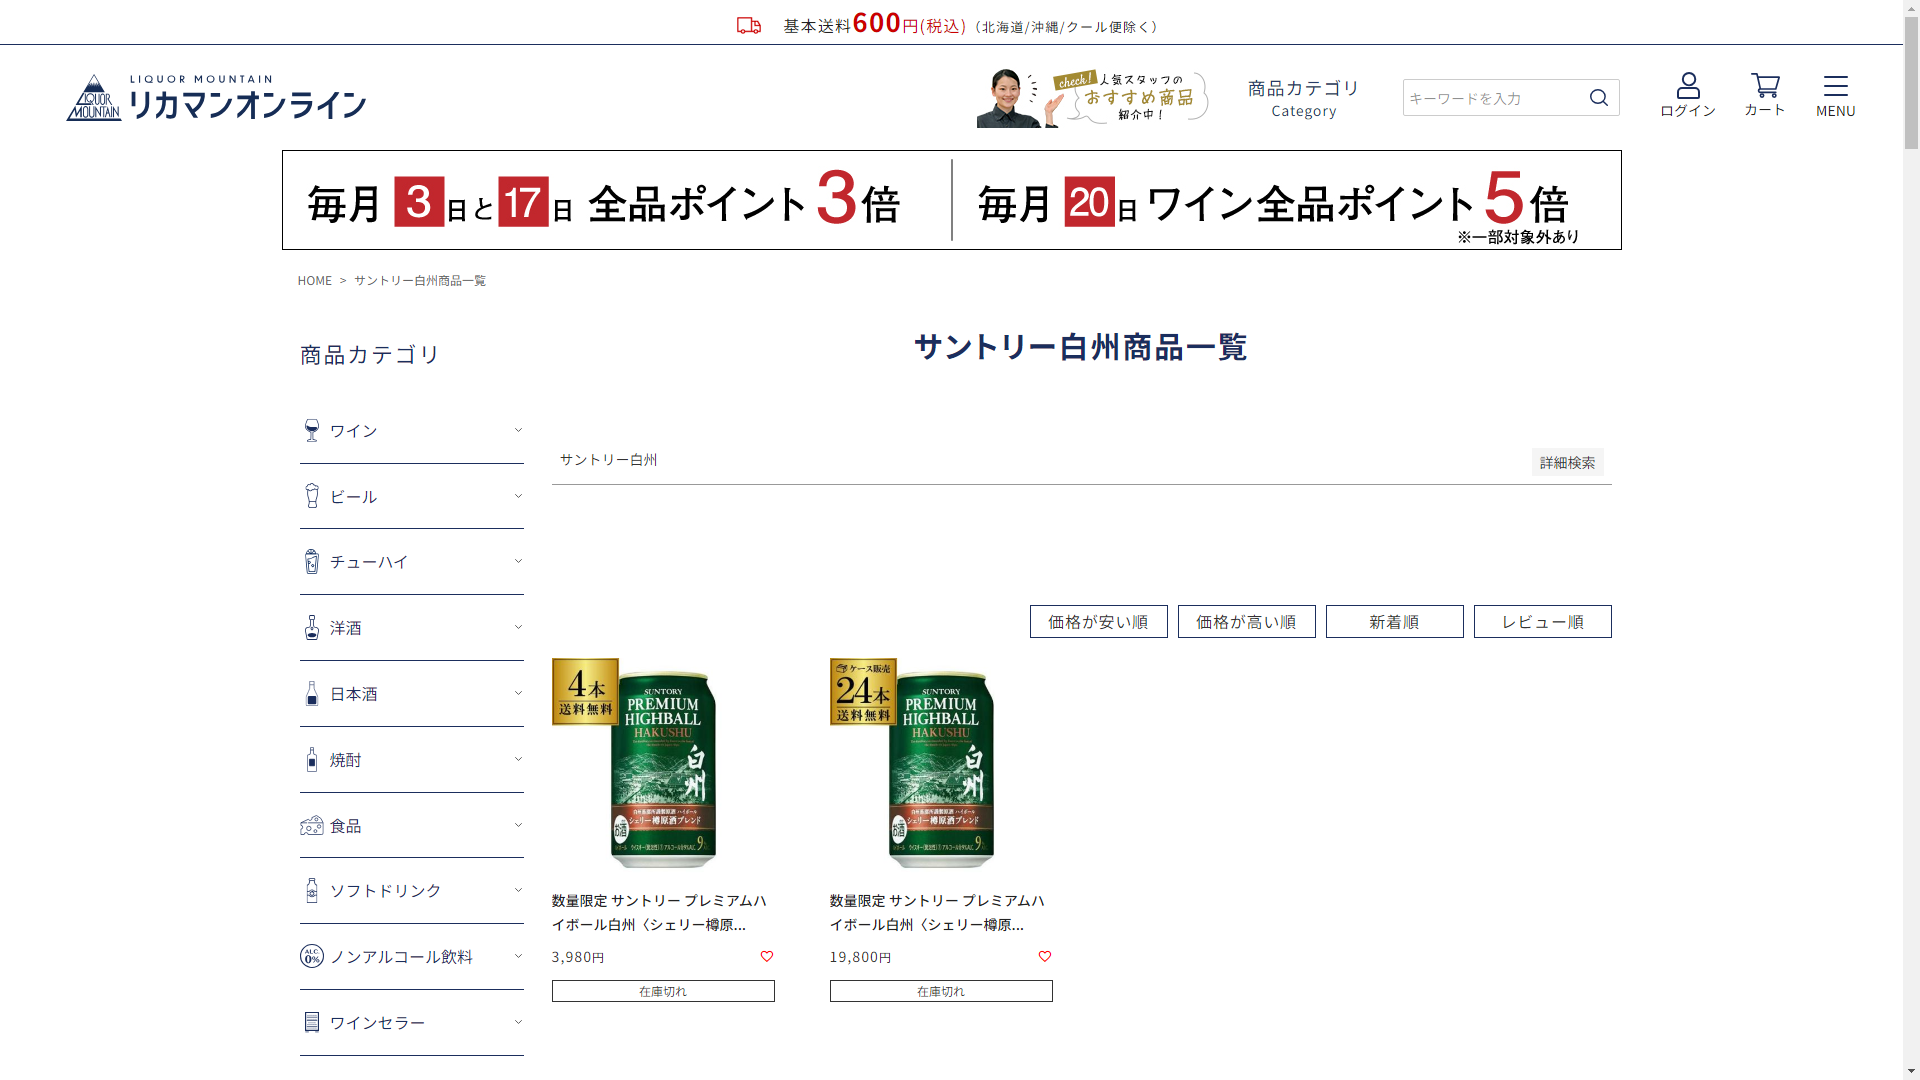Click the wine glass category icon
The height and width of the screenshot is (1080, 1920).
pyautogui.click(x=312, y=431)
